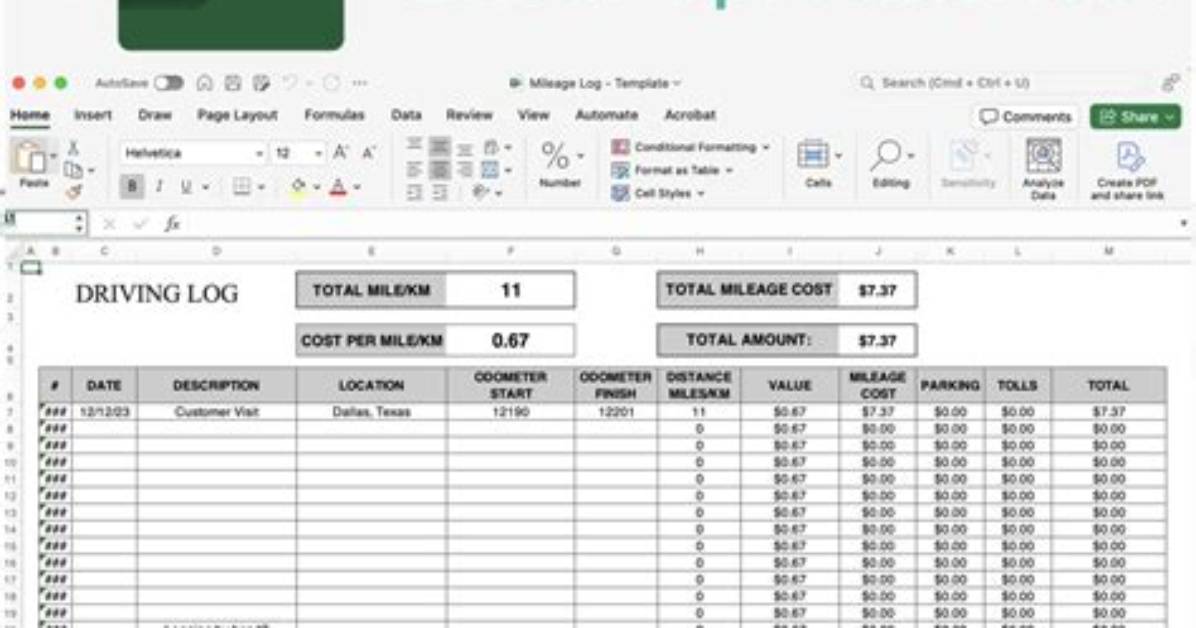The width and height of the screenshot is (1196, 628).
Task: Toggle Italic formatting
Action: pyautogui.click(x=159, y=186)
